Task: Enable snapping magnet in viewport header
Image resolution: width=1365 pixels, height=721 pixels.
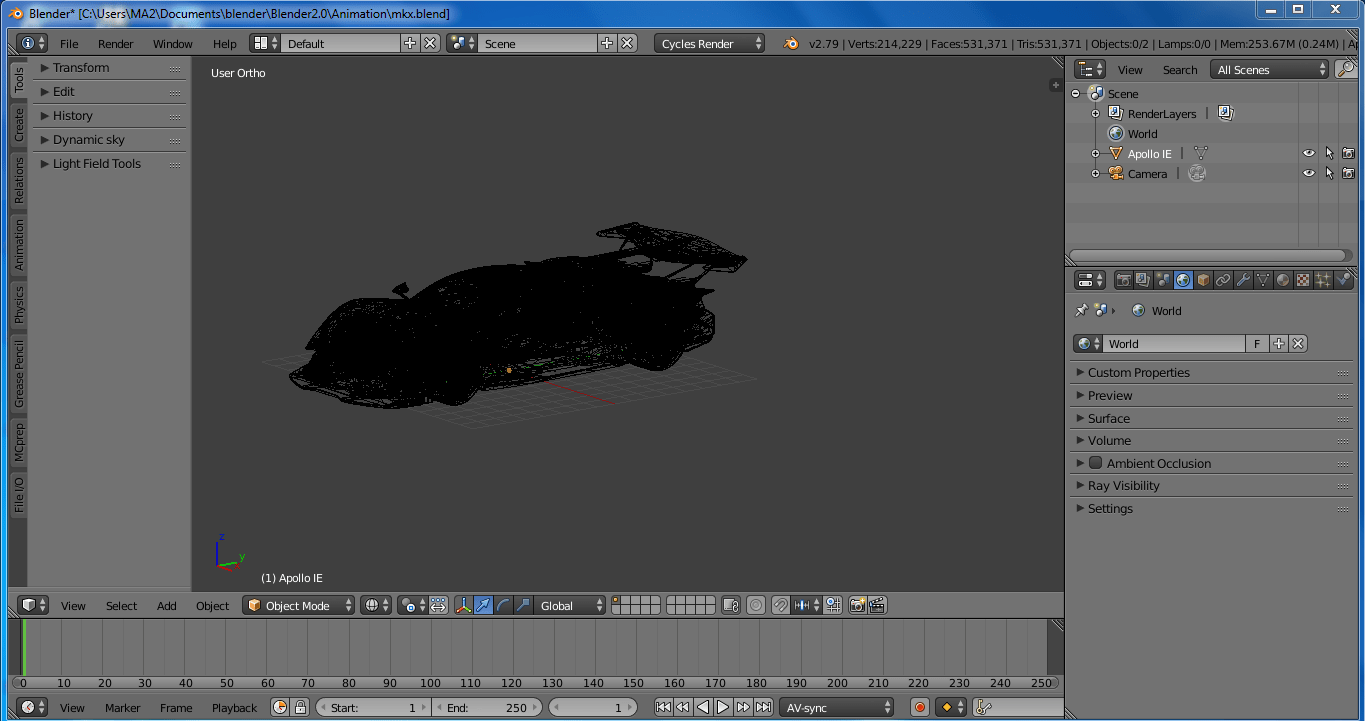Action: pyautogui.click(x=780, y=604)
